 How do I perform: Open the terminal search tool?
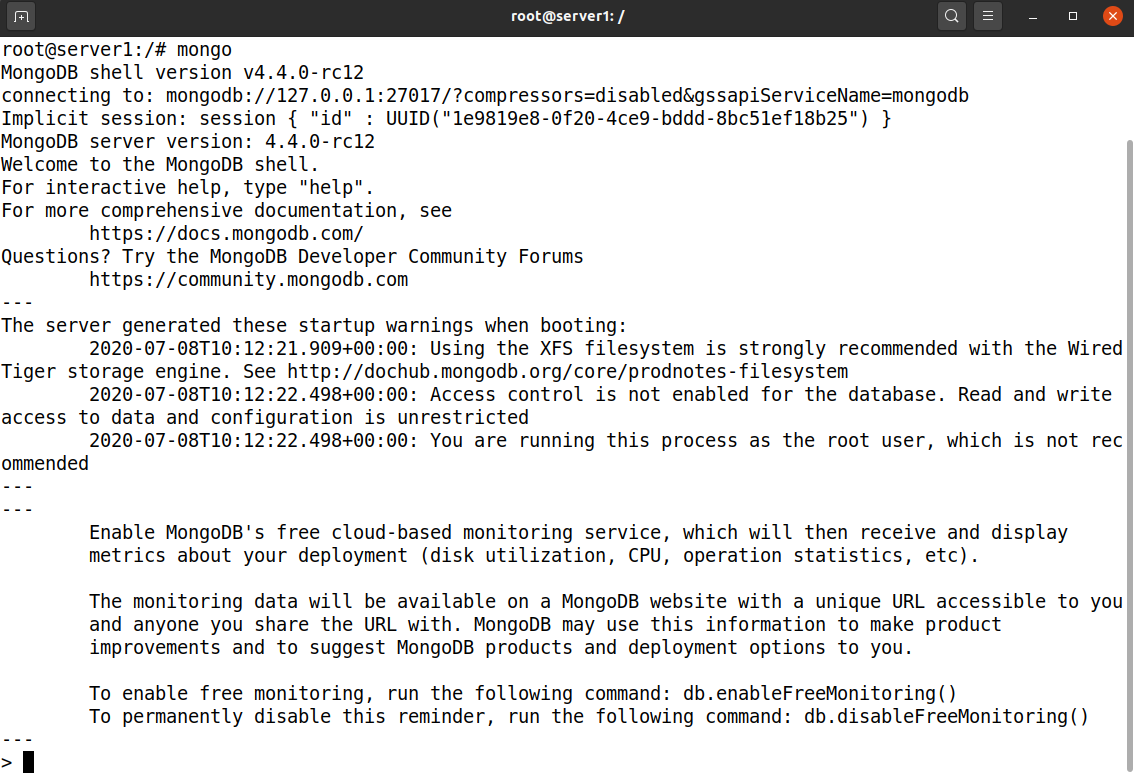click(x=951, y=16)
